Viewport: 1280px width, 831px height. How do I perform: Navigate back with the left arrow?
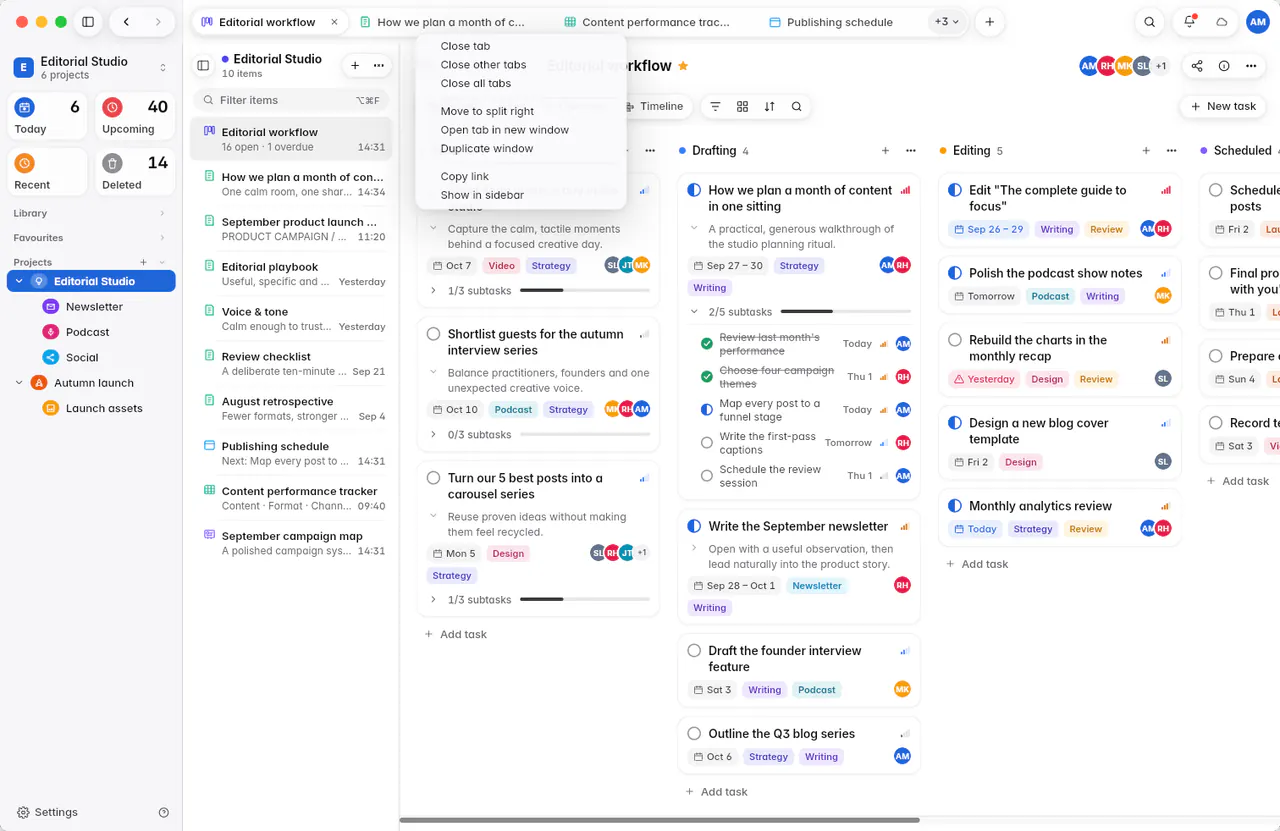click(x=126, y=22)
